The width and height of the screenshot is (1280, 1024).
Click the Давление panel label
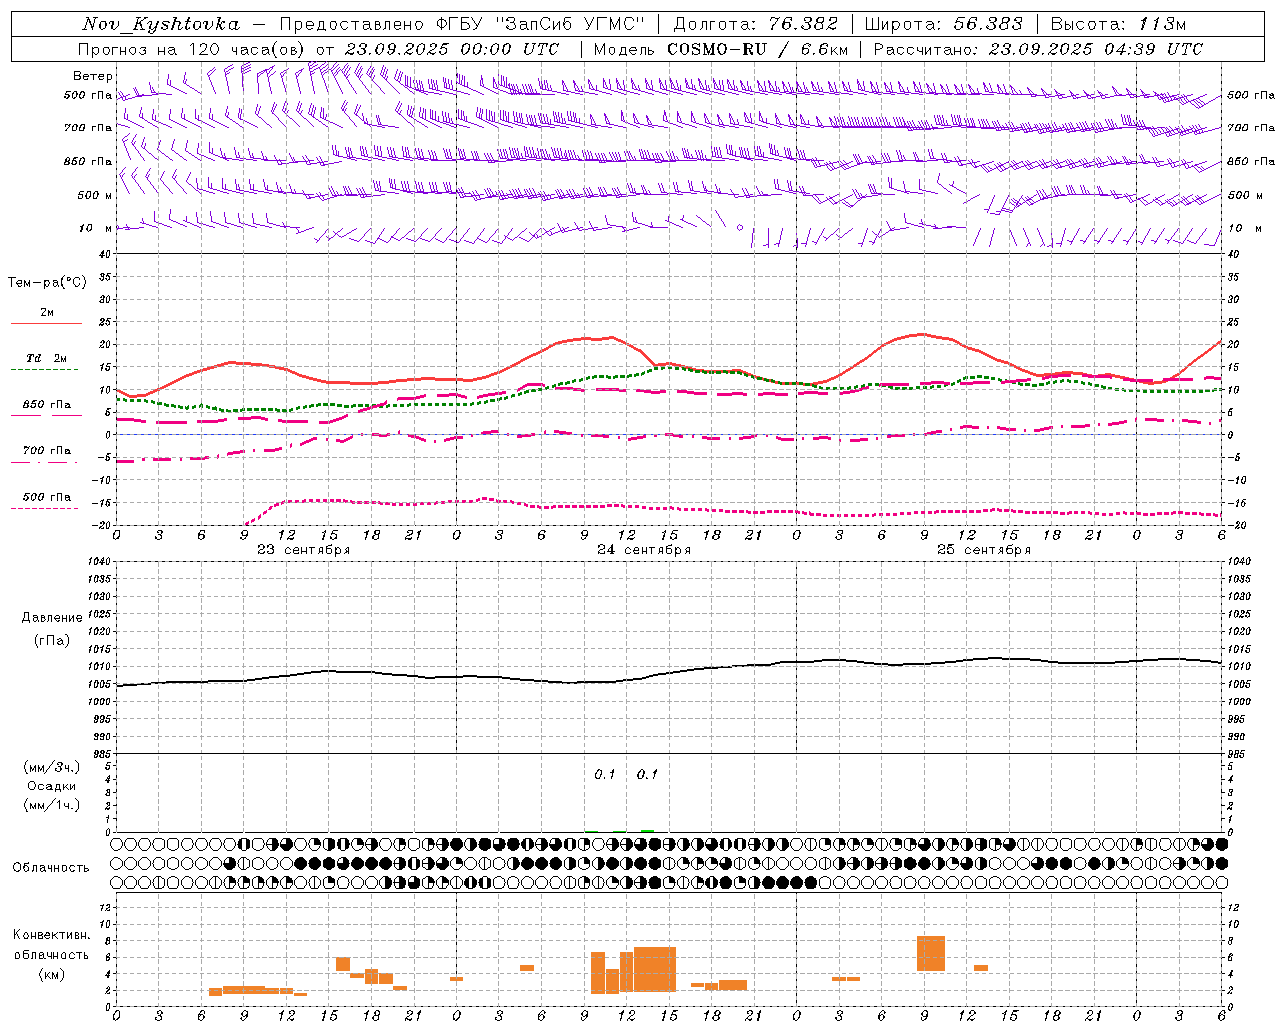[52, 618]
